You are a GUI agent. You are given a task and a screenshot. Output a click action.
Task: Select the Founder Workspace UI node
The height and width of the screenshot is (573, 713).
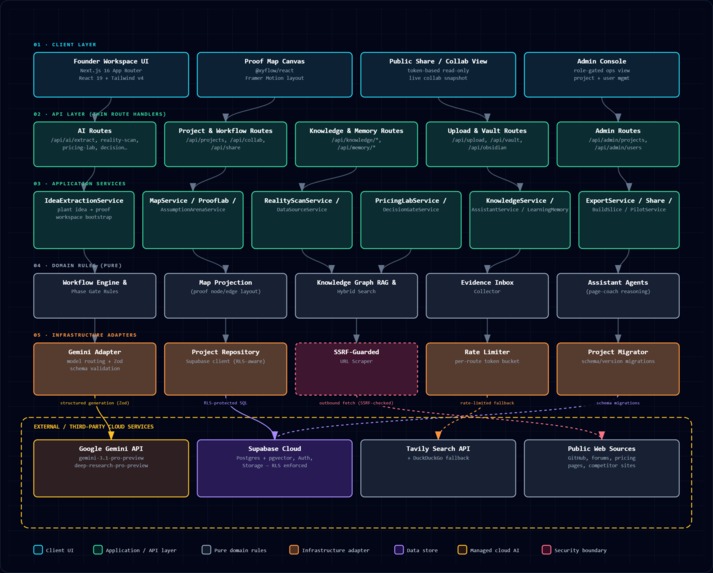pos(111,75)
